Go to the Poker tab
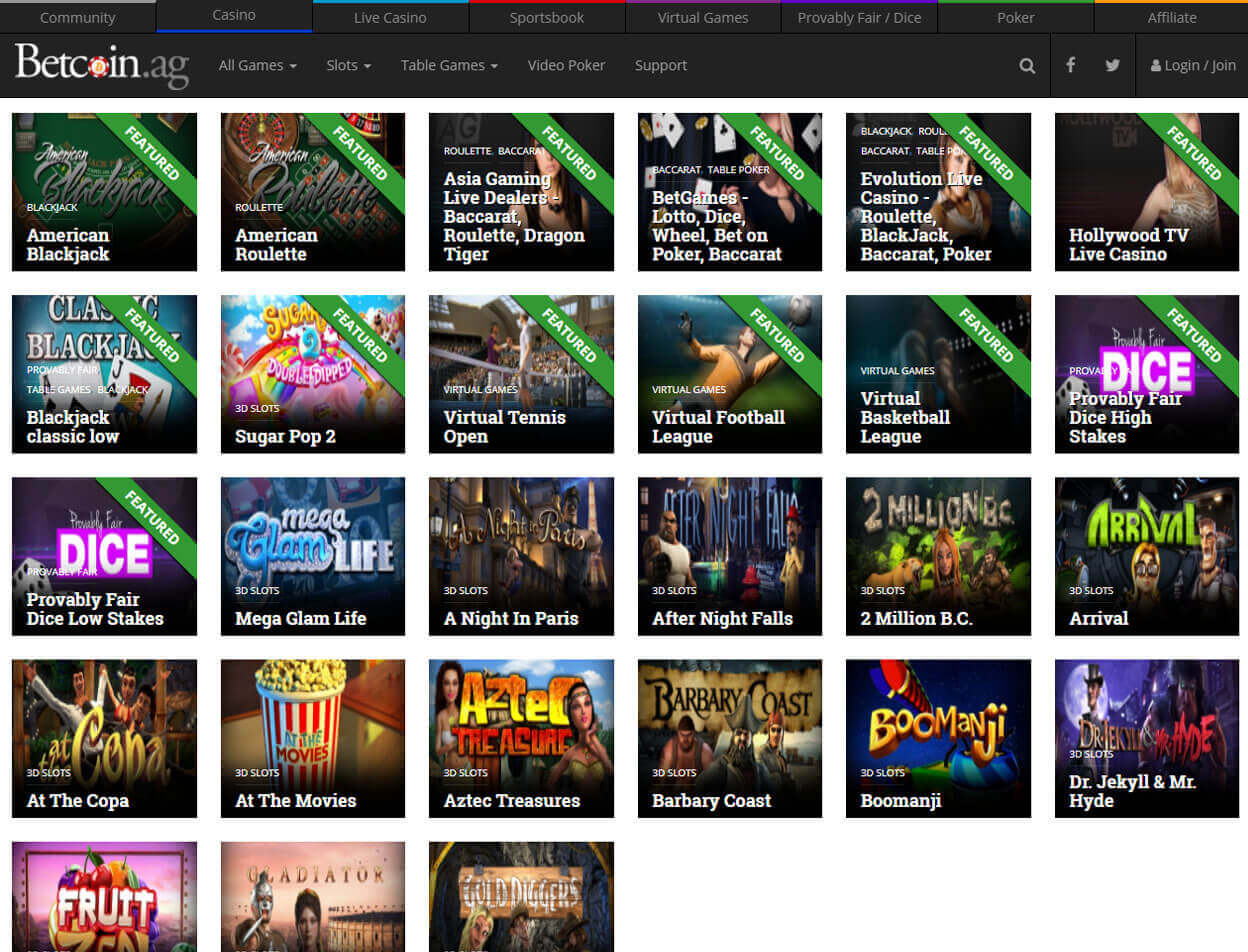This screenshot has height=952, width=1248. (1016, 17)
